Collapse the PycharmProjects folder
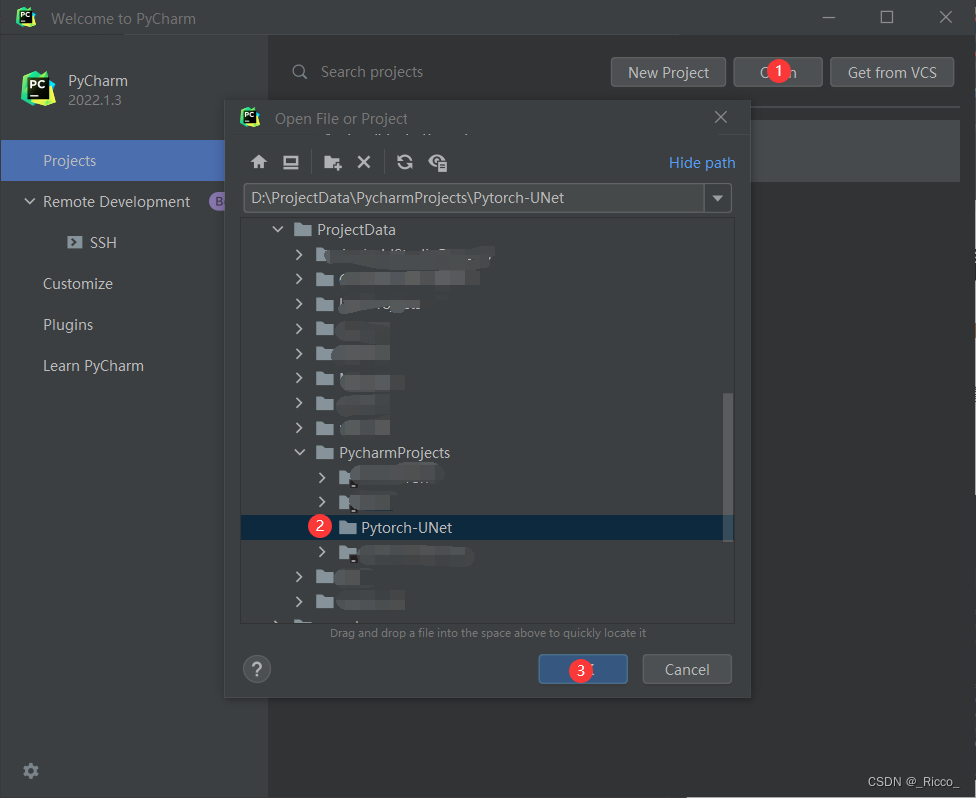The width and height of the screenshot is (976, 798). point(300,453)
